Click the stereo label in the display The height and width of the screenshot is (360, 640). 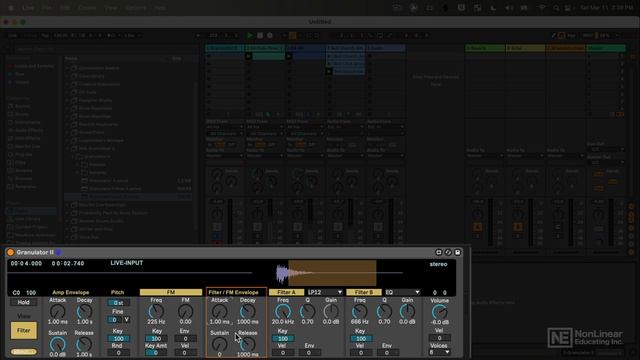click(x=438, y=264)
